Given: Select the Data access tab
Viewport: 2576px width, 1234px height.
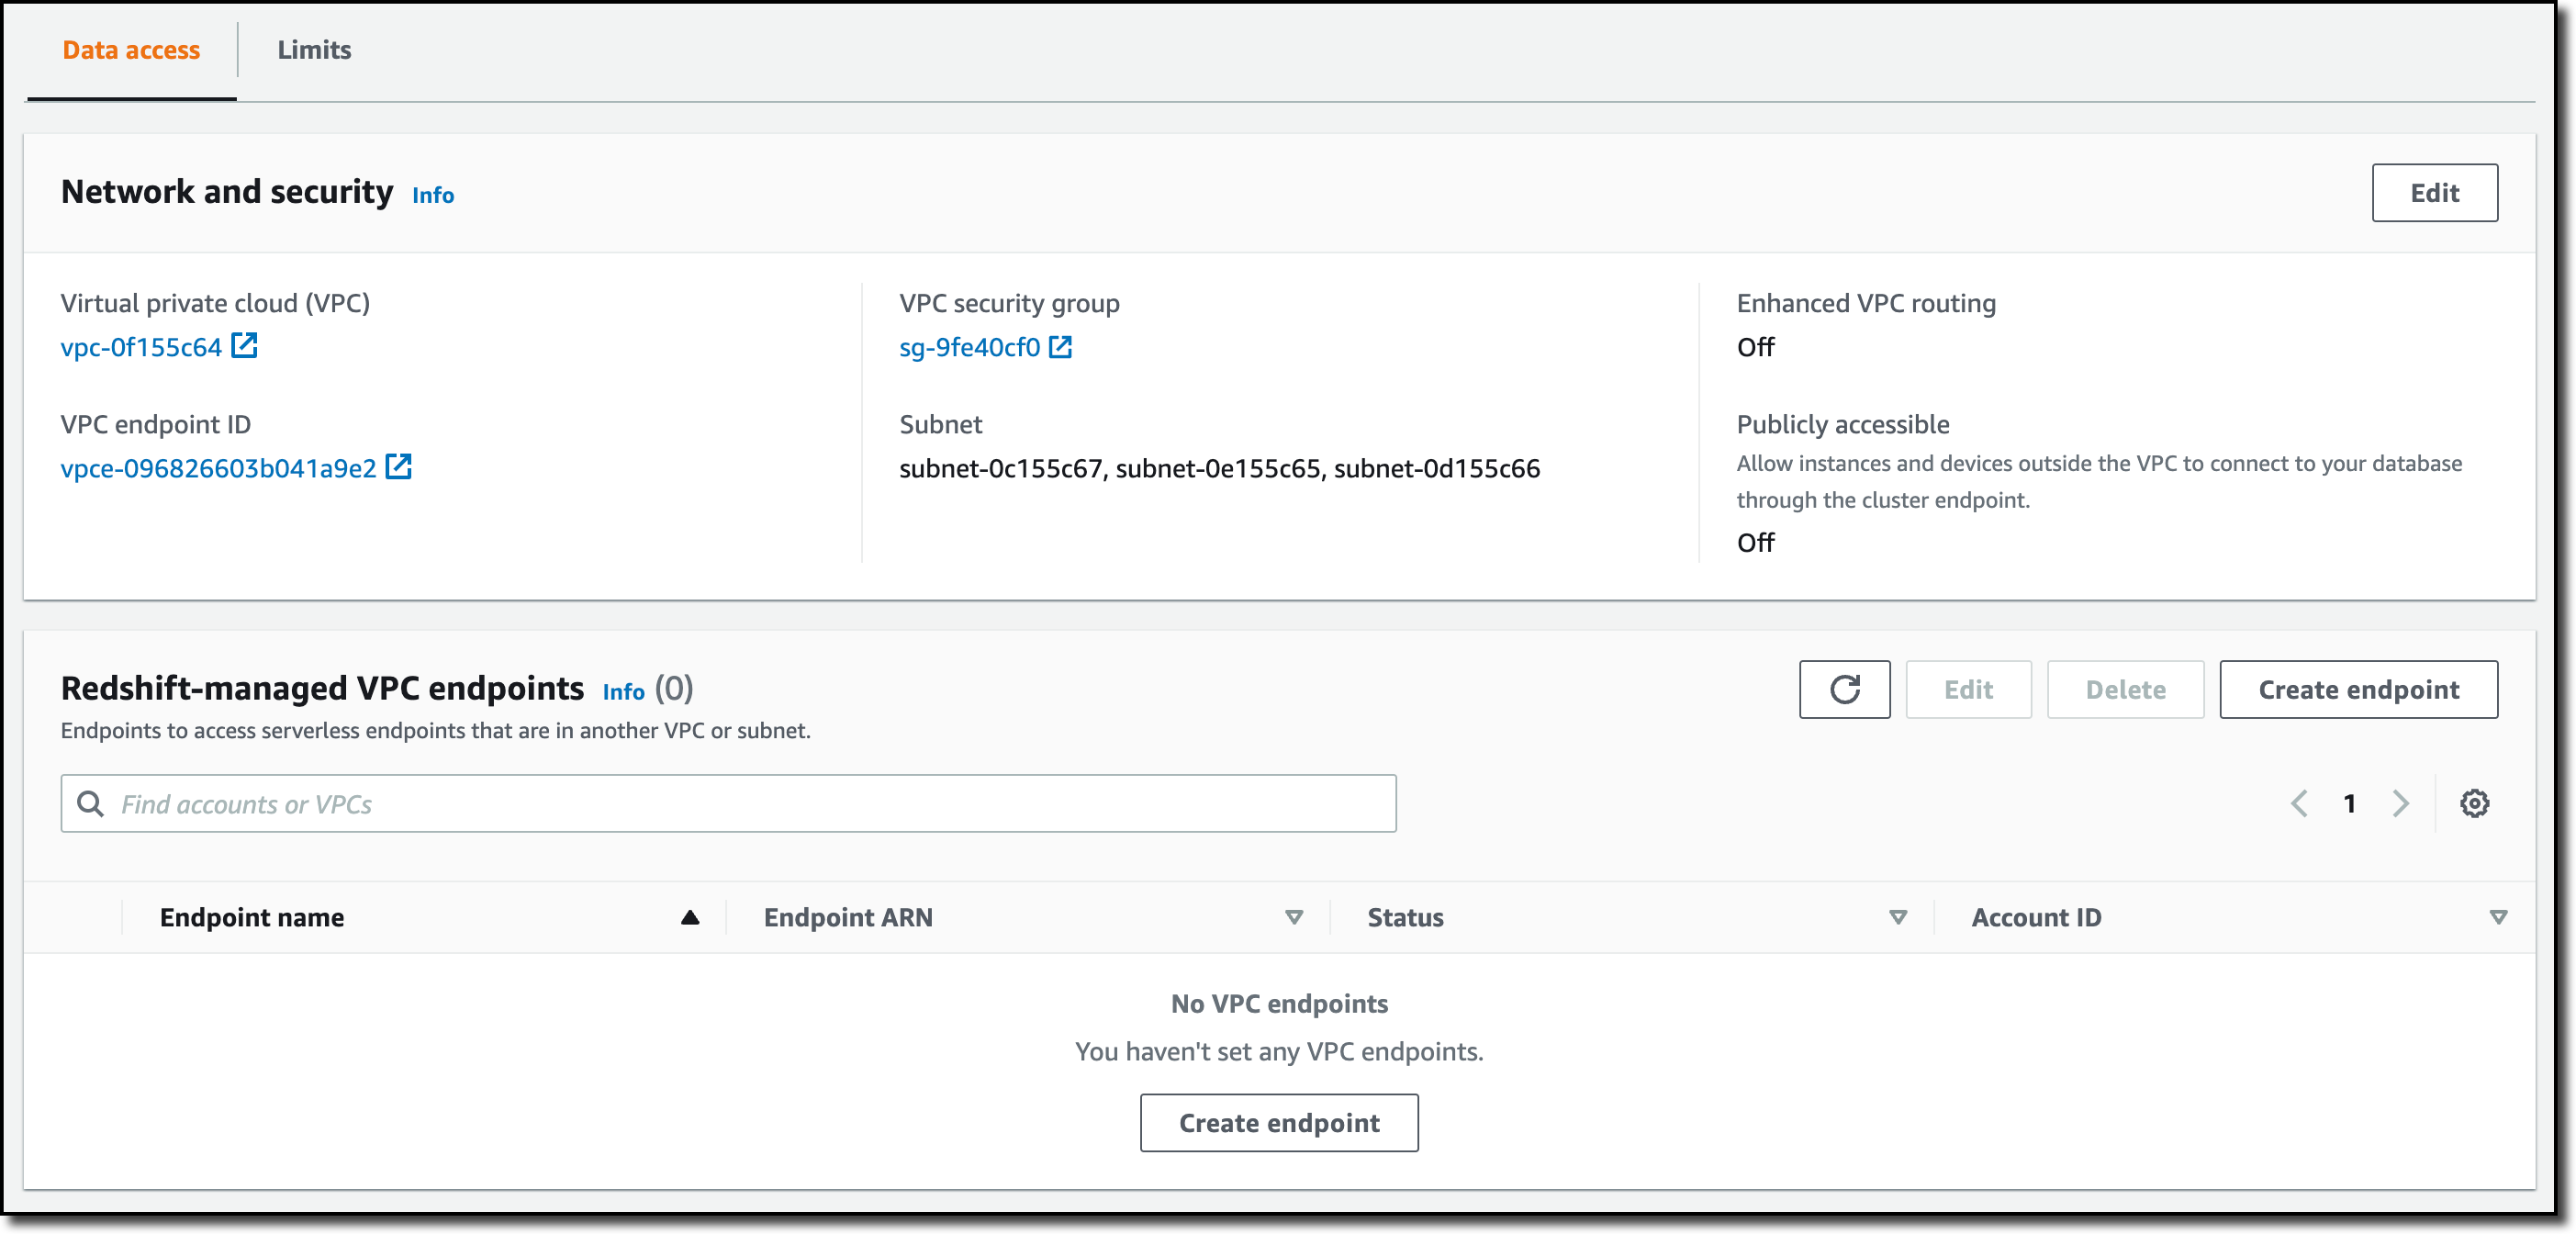Looking at the screenshot, I should coord(131,50).
